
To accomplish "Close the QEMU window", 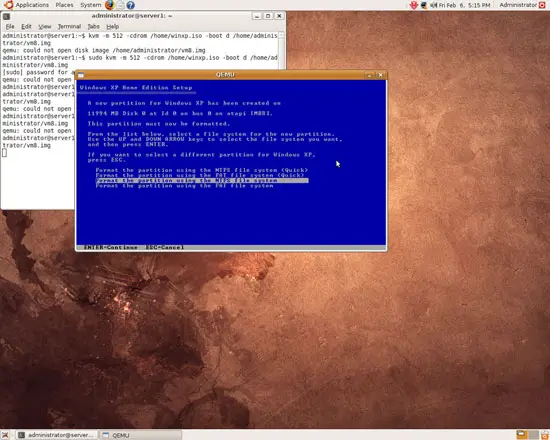I will click(380, 75).
